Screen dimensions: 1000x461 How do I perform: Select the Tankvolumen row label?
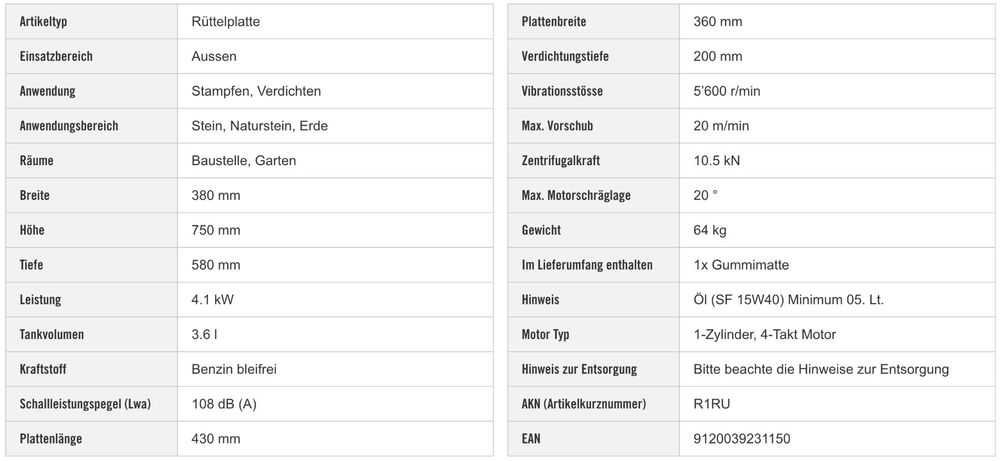click(52, 335)
